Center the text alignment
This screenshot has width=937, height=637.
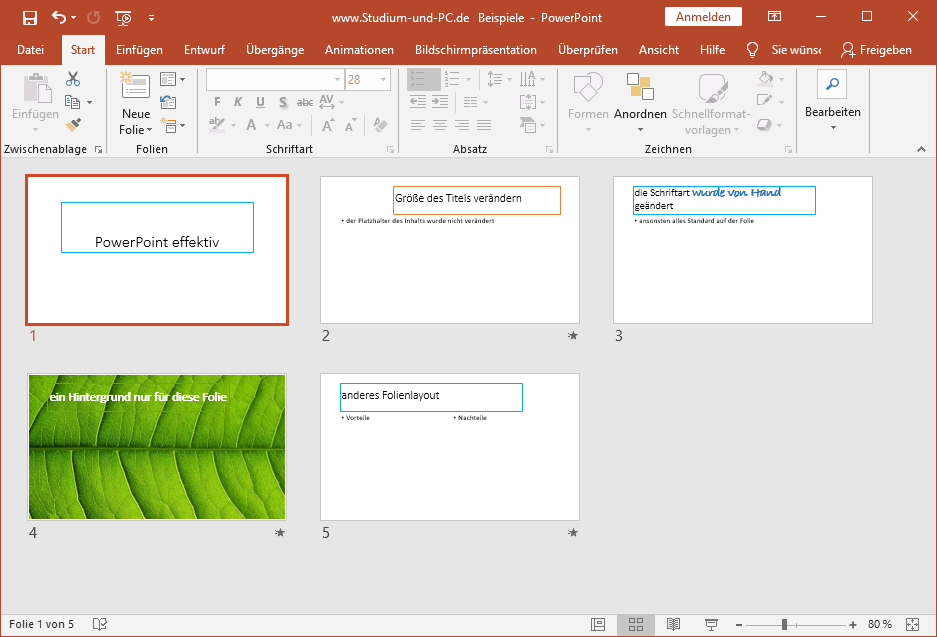(440, 125)
